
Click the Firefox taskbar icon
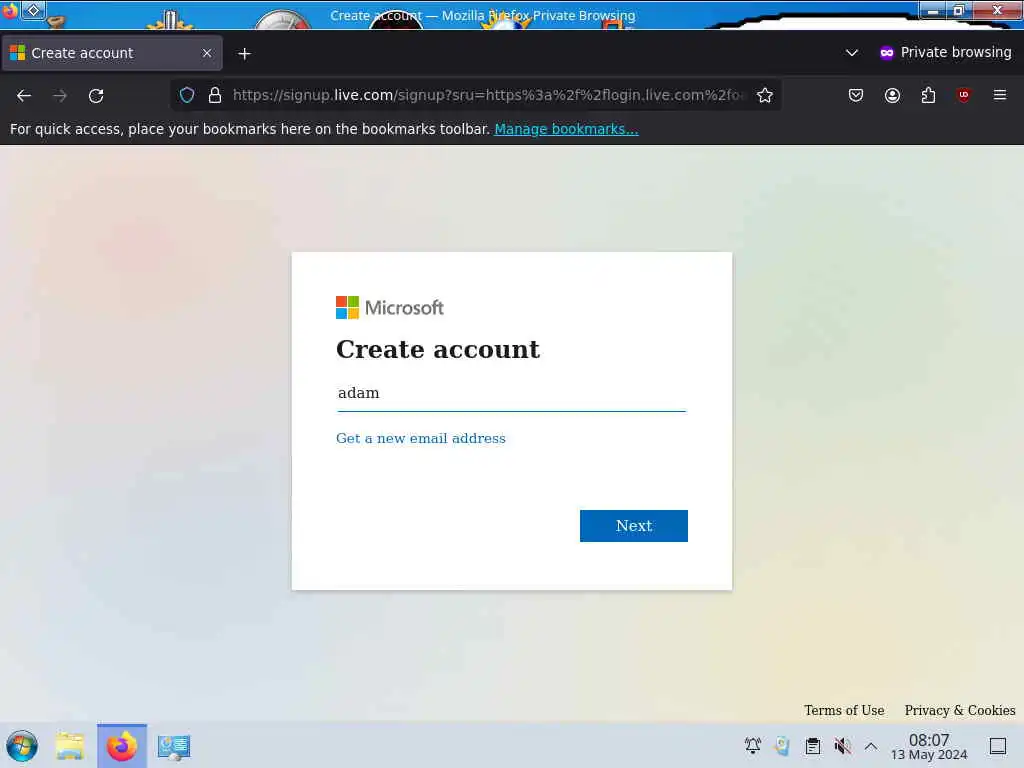122,746
